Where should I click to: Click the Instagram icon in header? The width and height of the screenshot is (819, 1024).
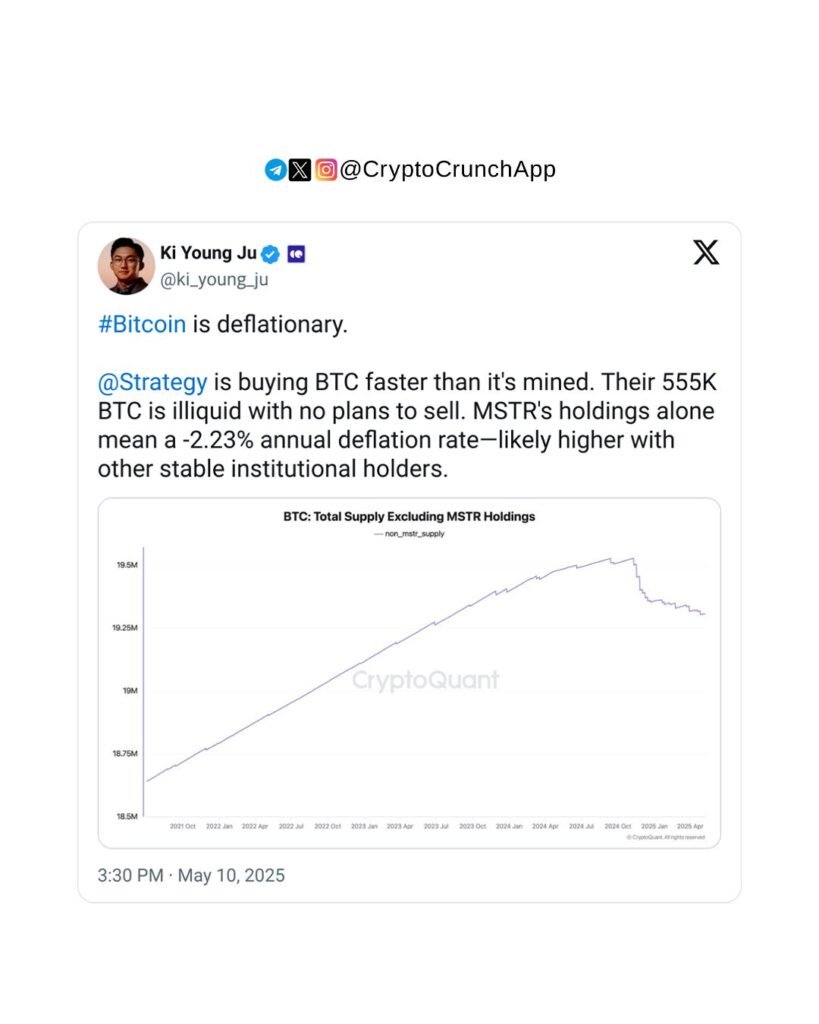point(326,170)
